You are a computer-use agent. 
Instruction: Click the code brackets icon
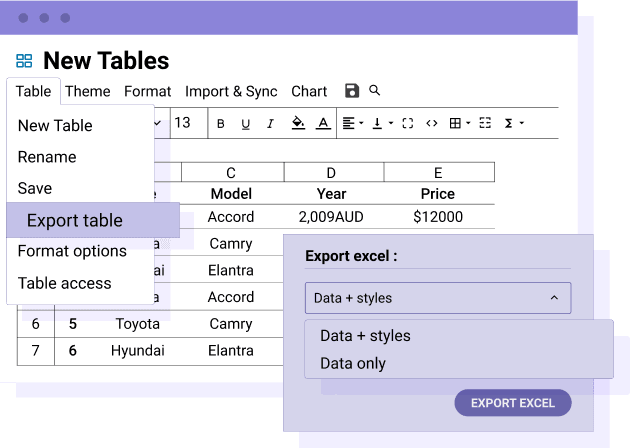pos(432,124)
